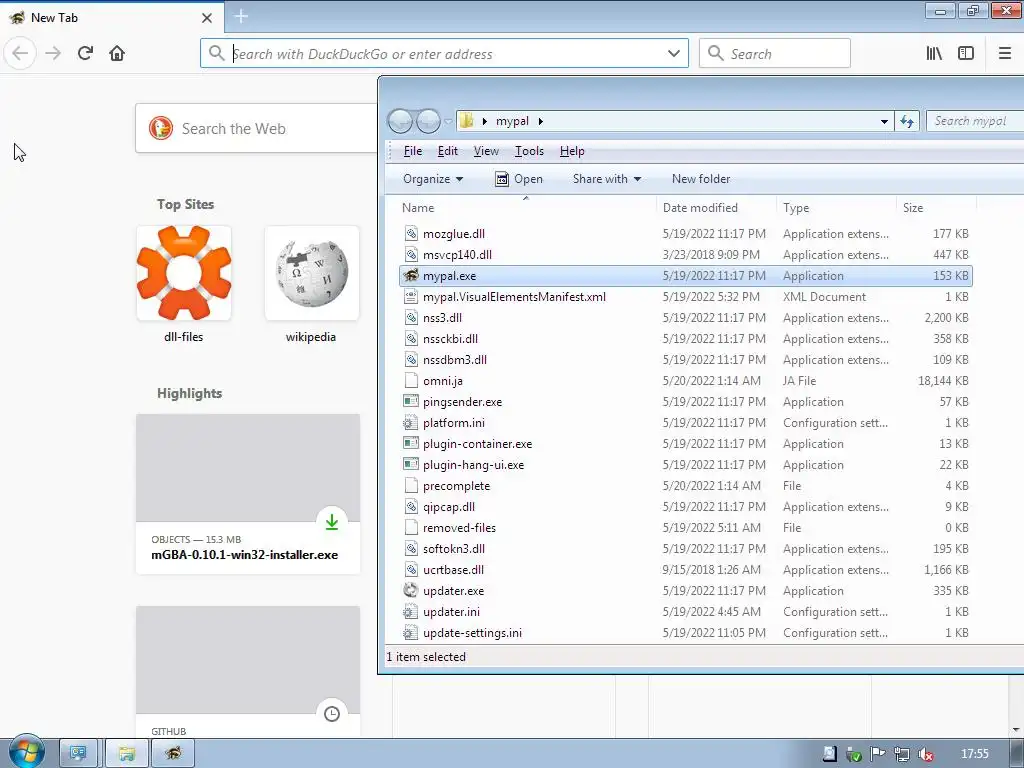Expand the arrow after mypal in breadcrumb
This screenshot has height=768, width=1024.
tap(541, 121)
